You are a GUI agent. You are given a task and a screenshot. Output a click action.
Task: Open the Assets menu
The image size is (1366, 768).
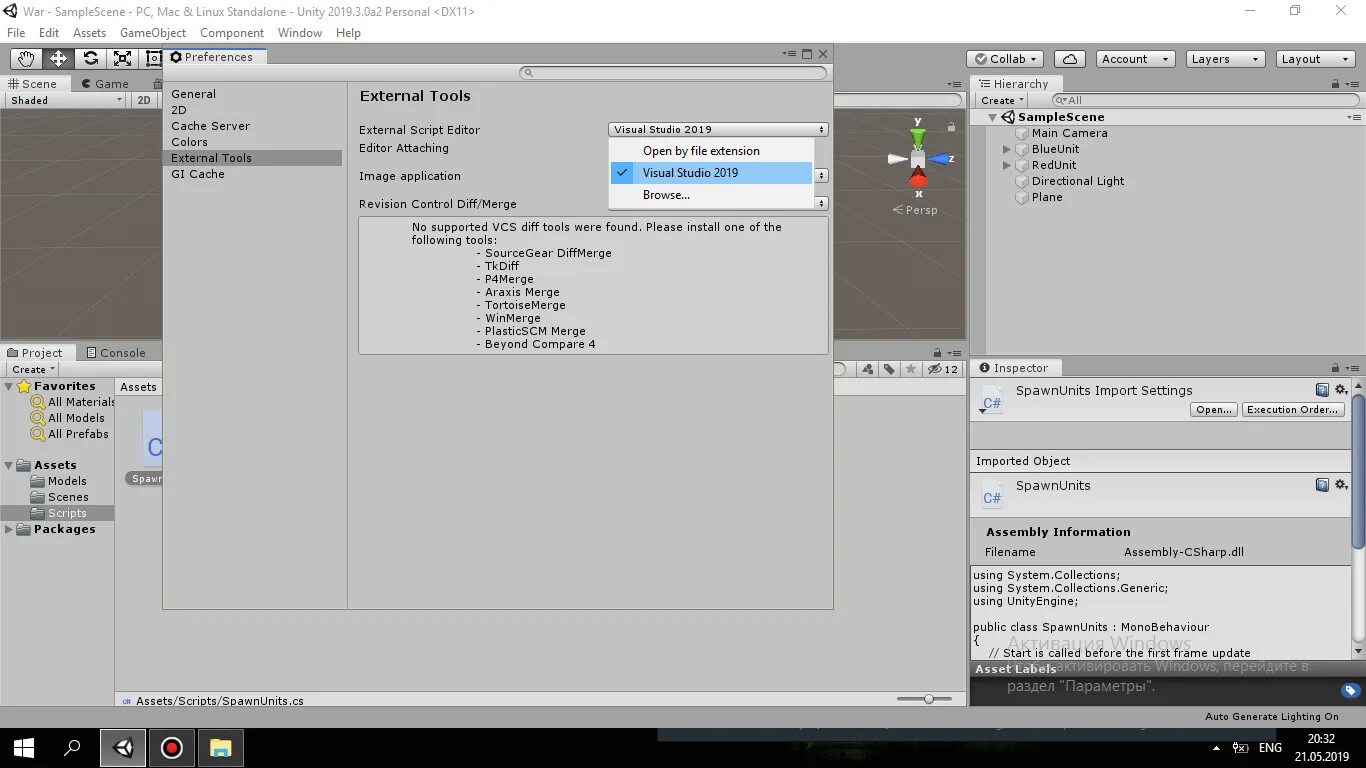click(x=89, y=33)
